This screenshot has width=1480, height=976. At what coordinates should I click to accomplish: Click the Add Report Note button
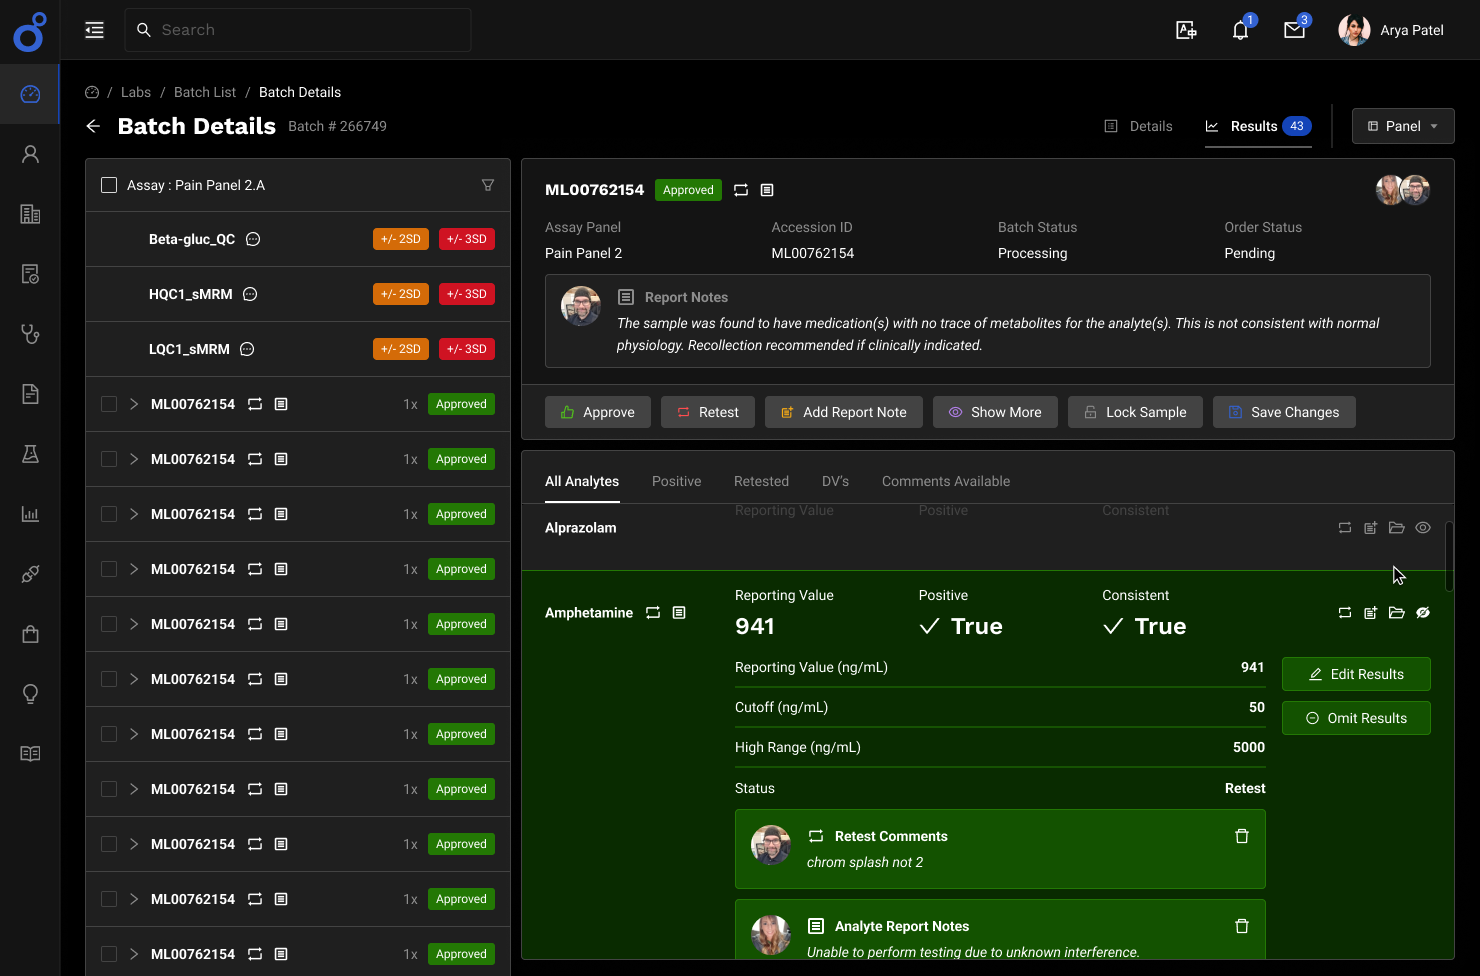(x=844, y=412)
